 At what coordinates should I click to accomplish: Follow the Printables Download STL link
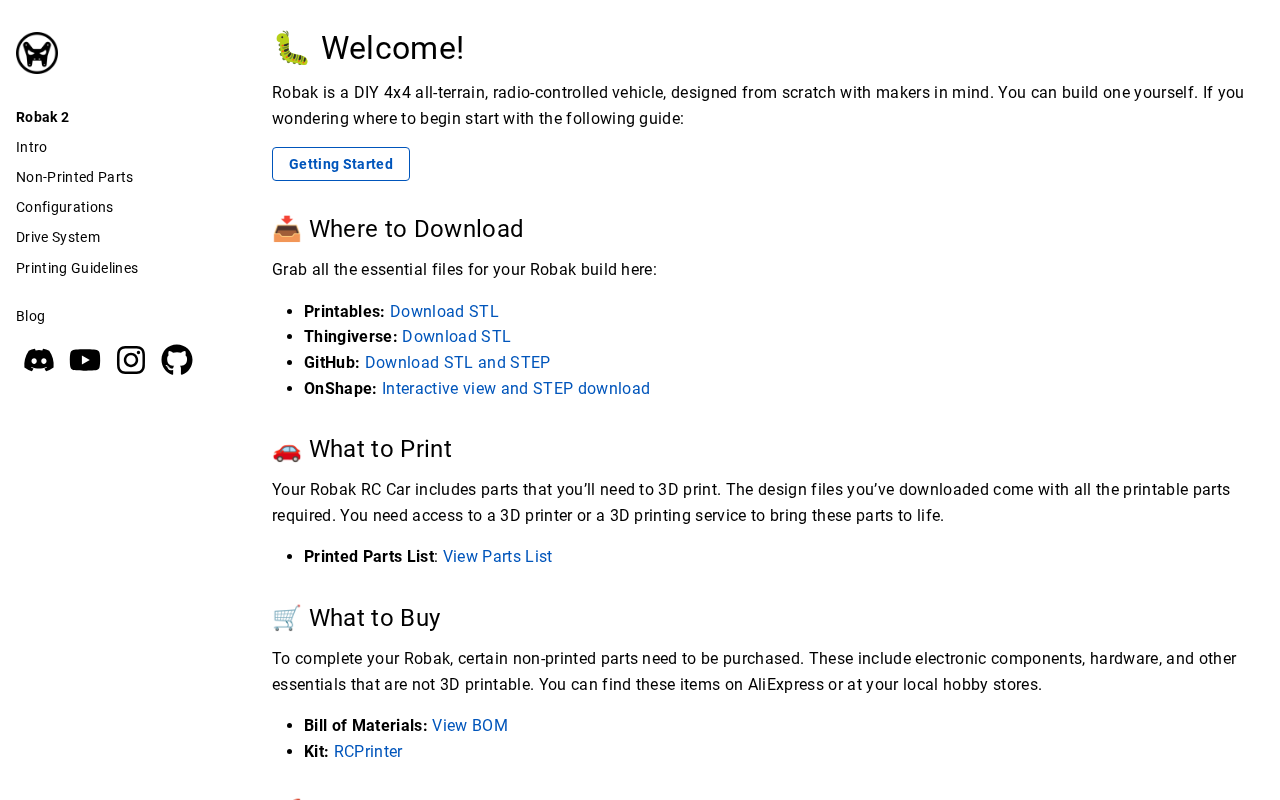[444, 311]
